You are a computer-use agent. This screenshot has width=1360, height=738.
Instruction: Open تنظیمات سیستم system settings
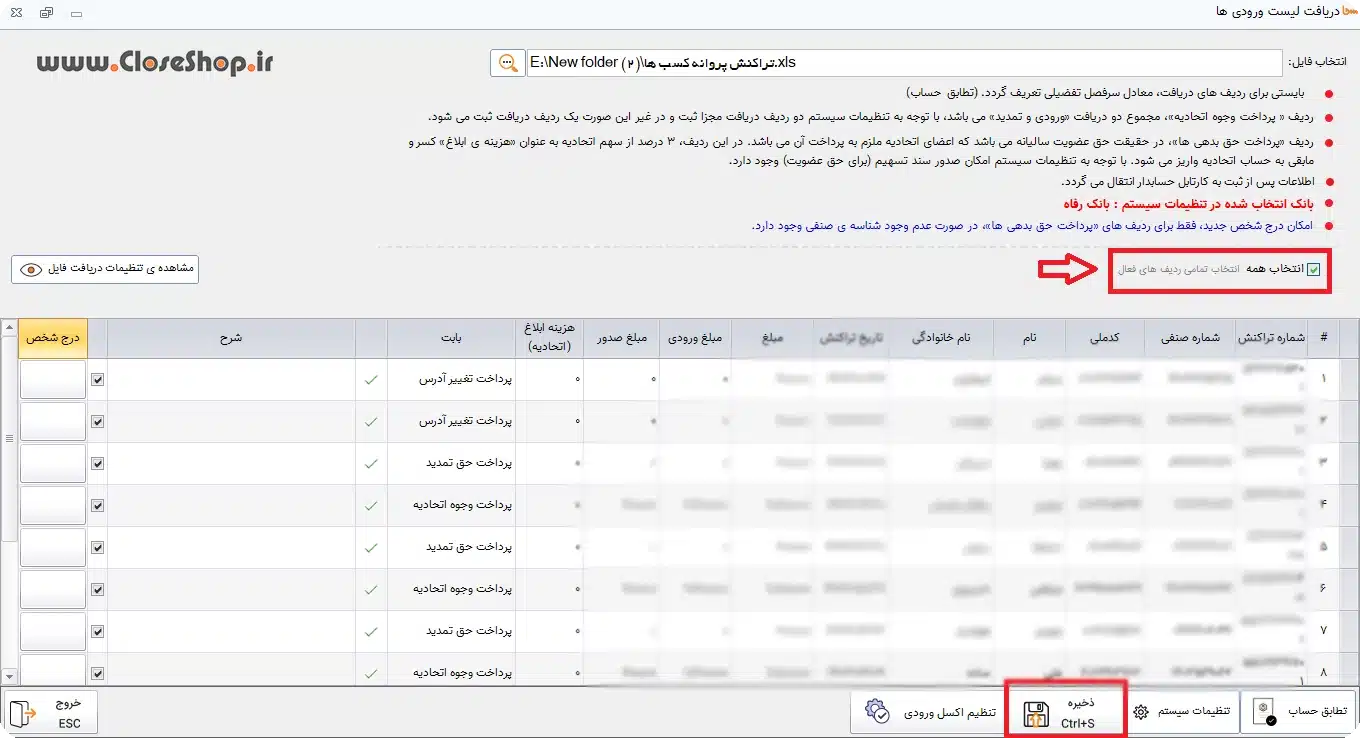tap(1182, 712)
